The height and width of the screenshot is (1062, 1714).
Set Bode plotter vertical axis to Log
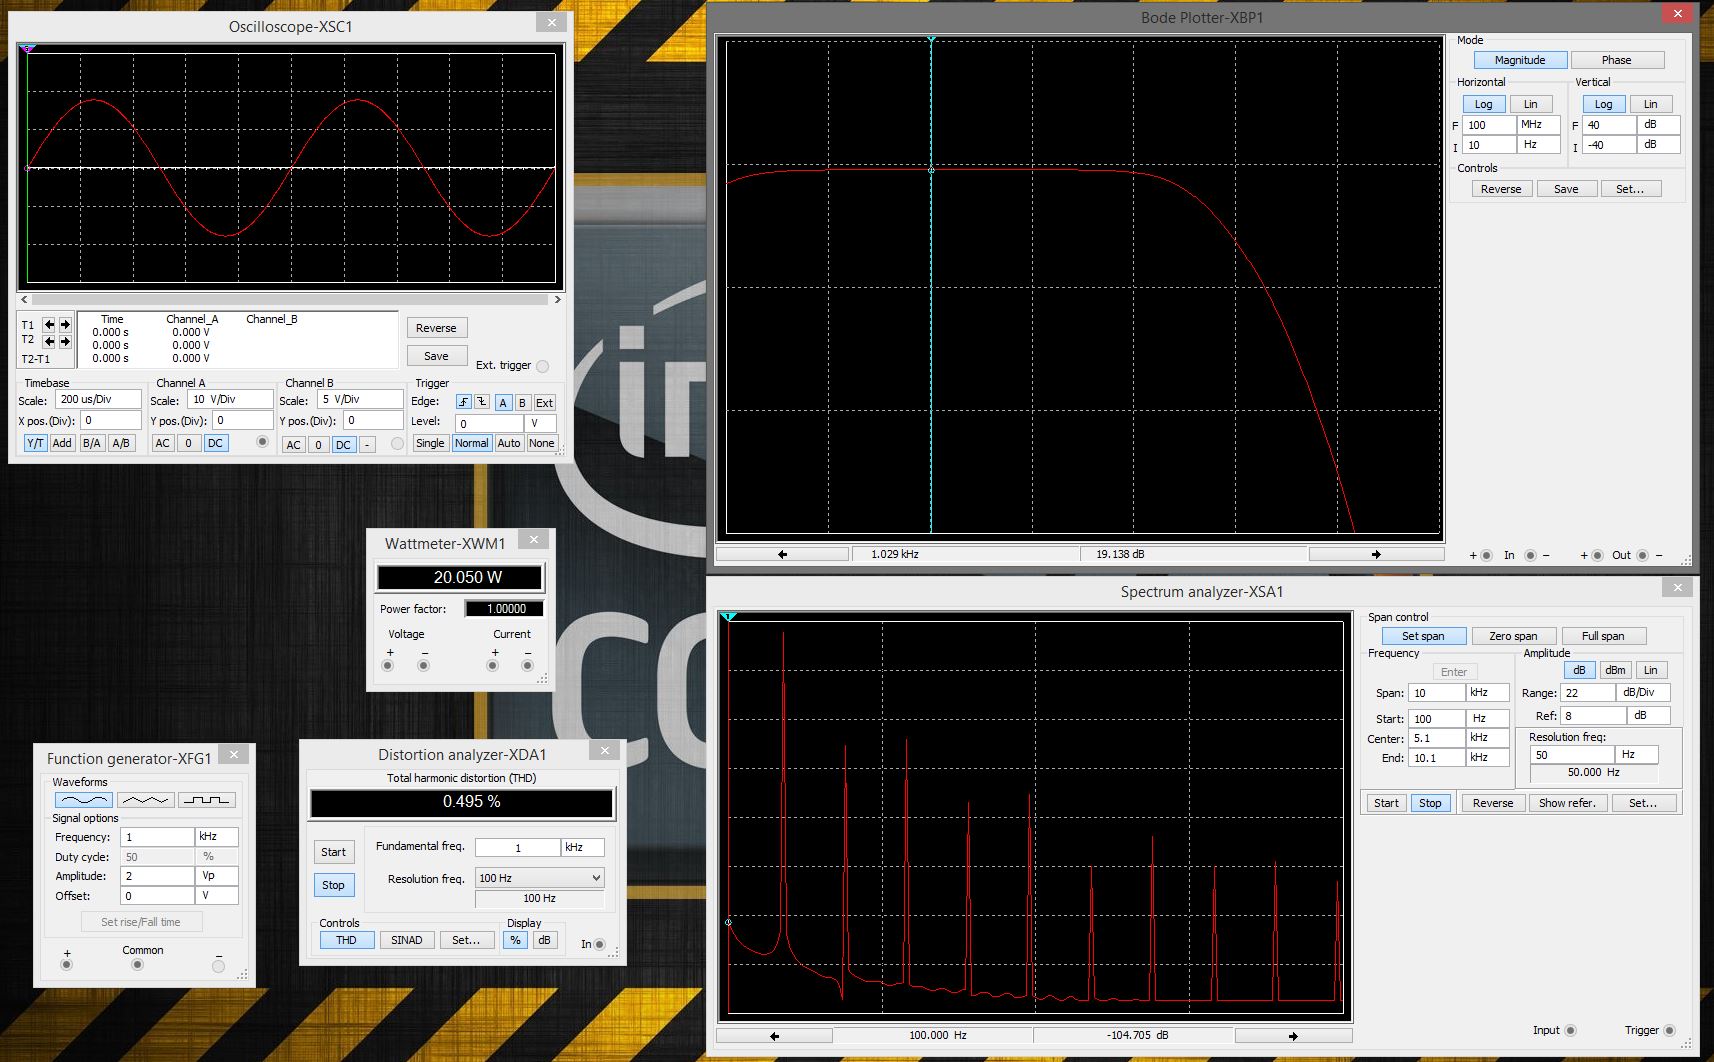[x=1603, y=104]
